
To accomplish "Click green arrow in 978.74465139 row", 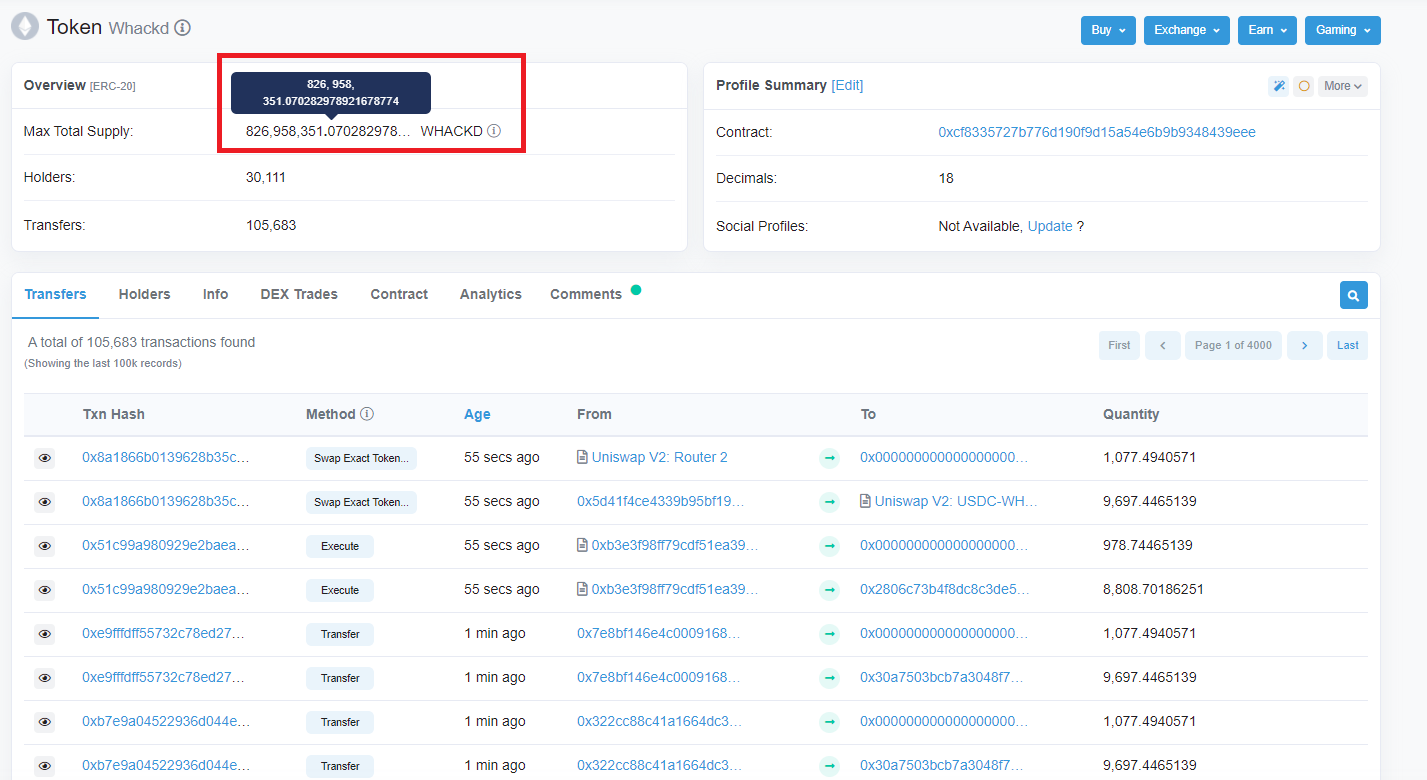I will pyautogui.click(x=829, y=546).
